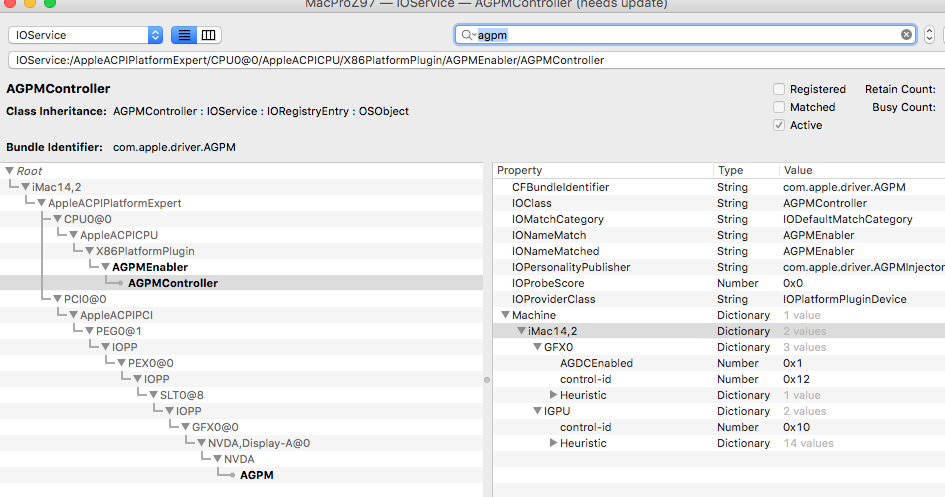Select the IOClass property row
Viewport: 945px width, 497px height.
click(719, 203)
